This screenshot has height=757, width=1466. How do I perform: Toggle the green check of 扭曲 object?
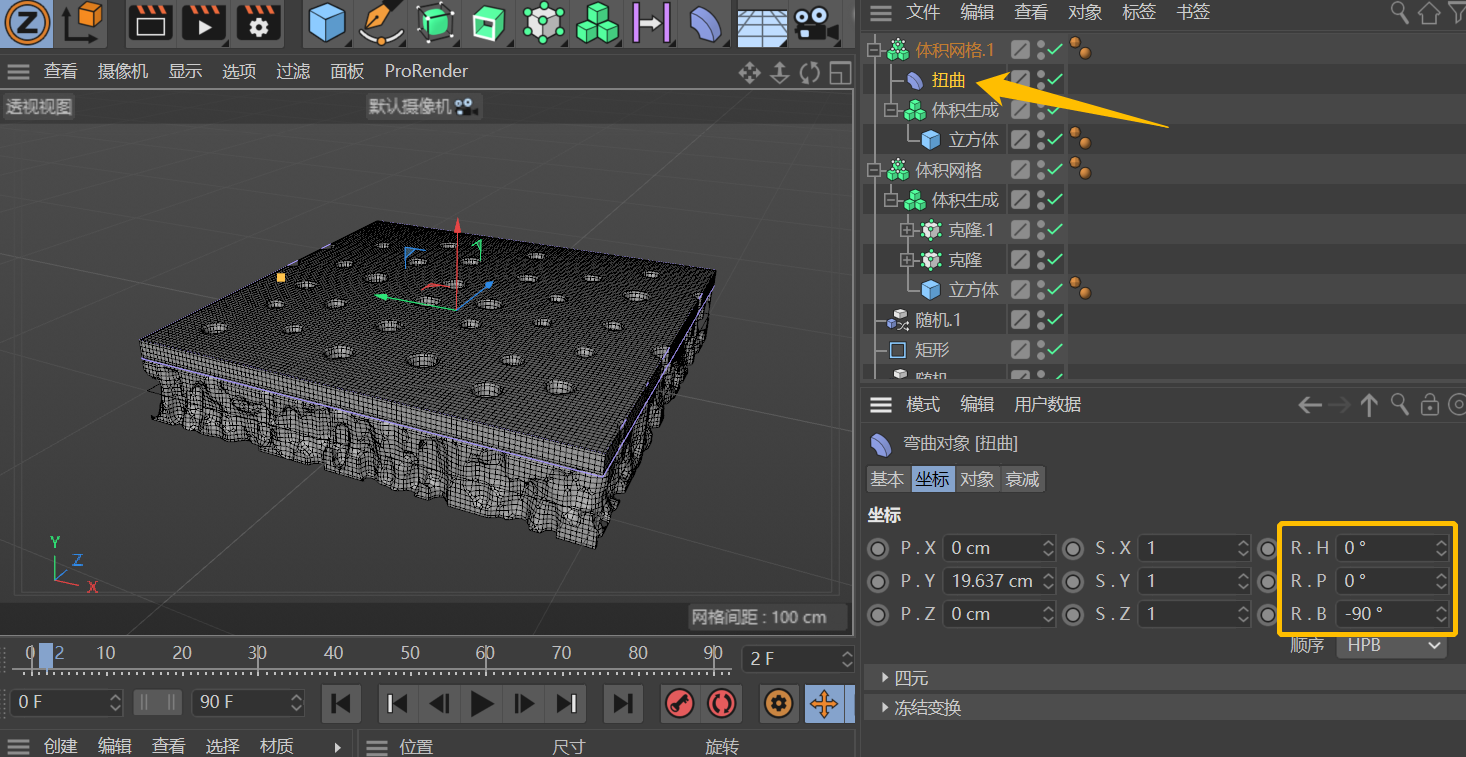pyautogui.click(x=1056, y=79)
